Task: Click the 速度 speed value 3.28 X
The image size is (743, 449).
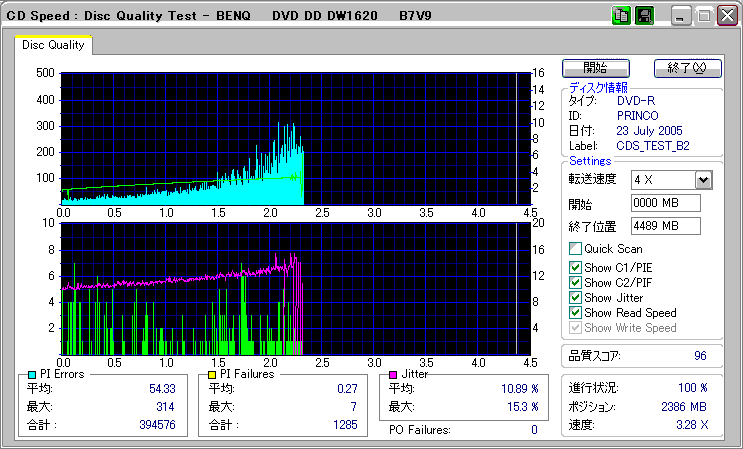Action: tap(692, 425)
